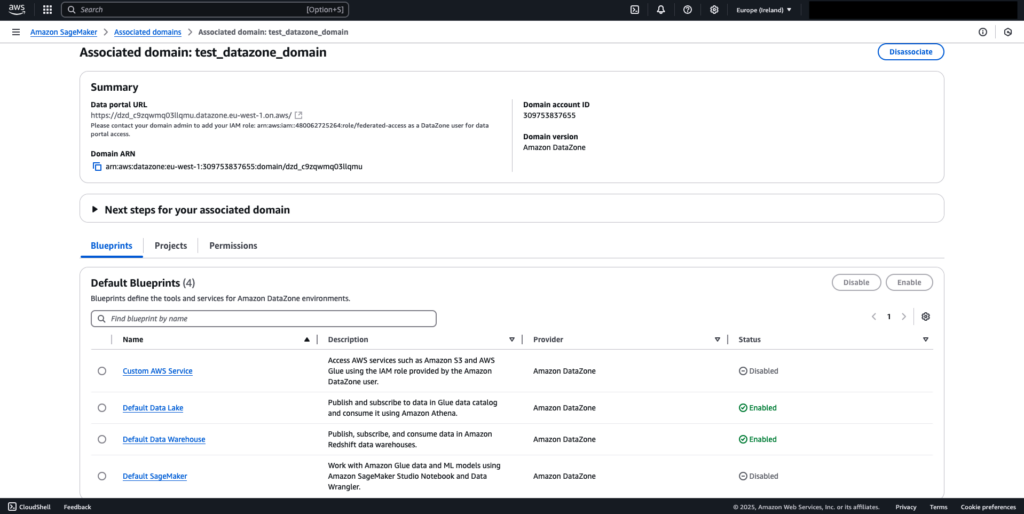The height and width of the screenshot is (514, 1024).
Task: Click Amazon DataZone under Domain version
Action: (554, 148)
